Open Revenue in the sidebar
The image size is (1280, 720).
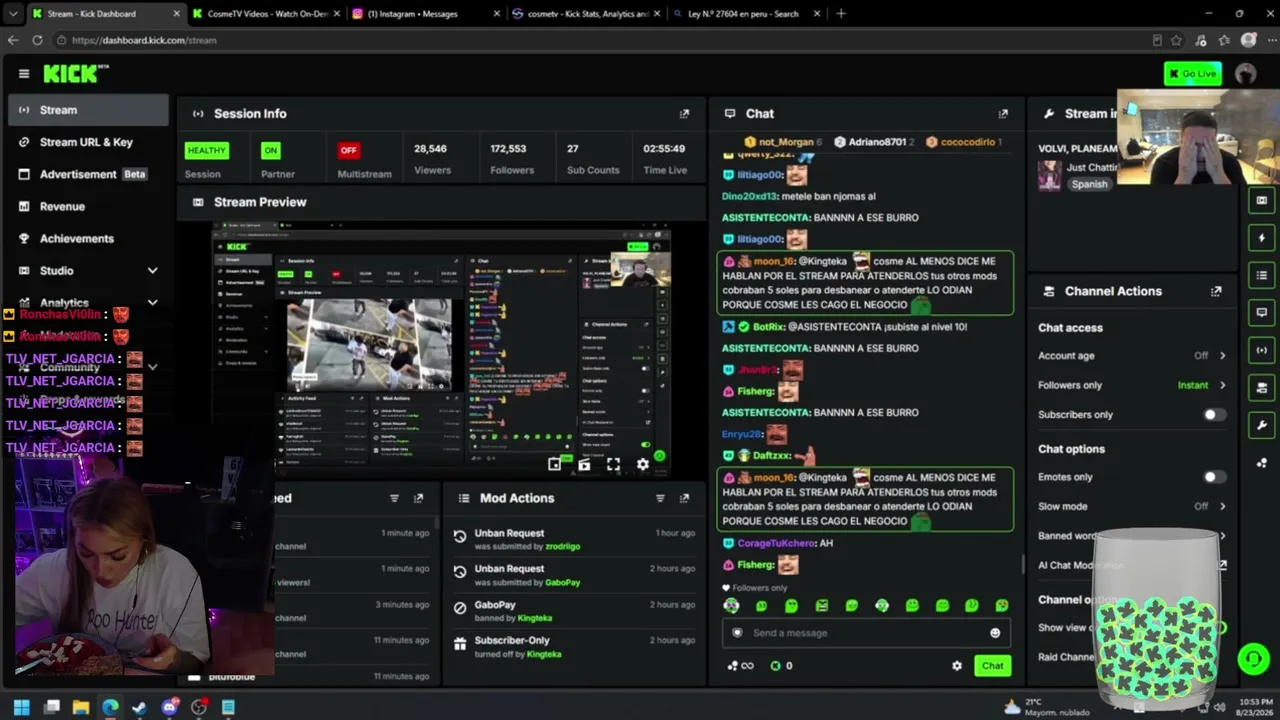point(88,206)
